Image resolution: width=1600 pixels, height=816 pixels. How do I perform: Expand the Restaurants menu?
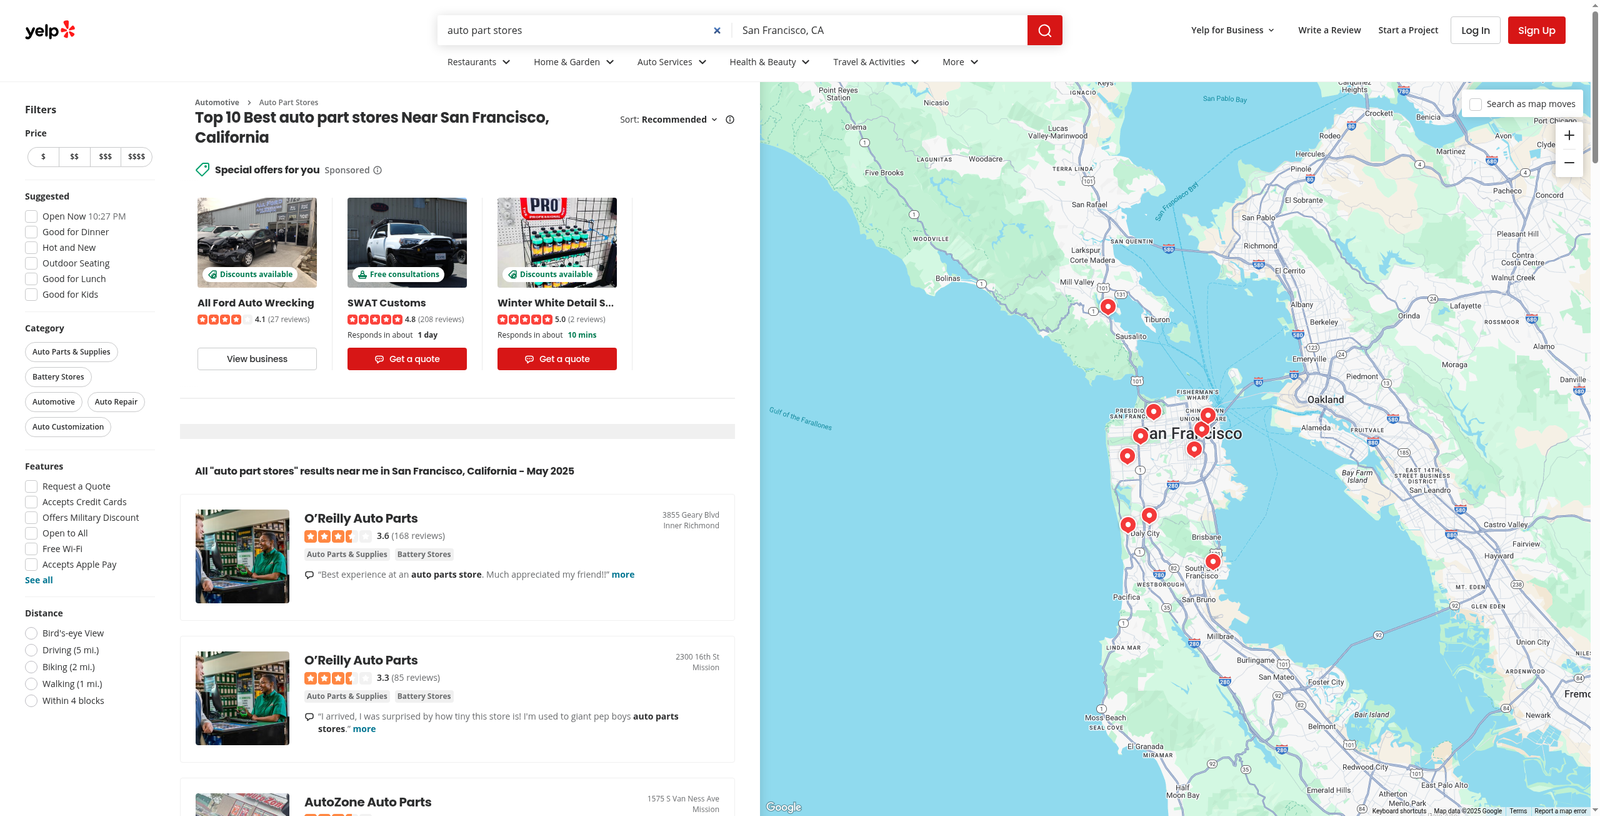[479, 62]
